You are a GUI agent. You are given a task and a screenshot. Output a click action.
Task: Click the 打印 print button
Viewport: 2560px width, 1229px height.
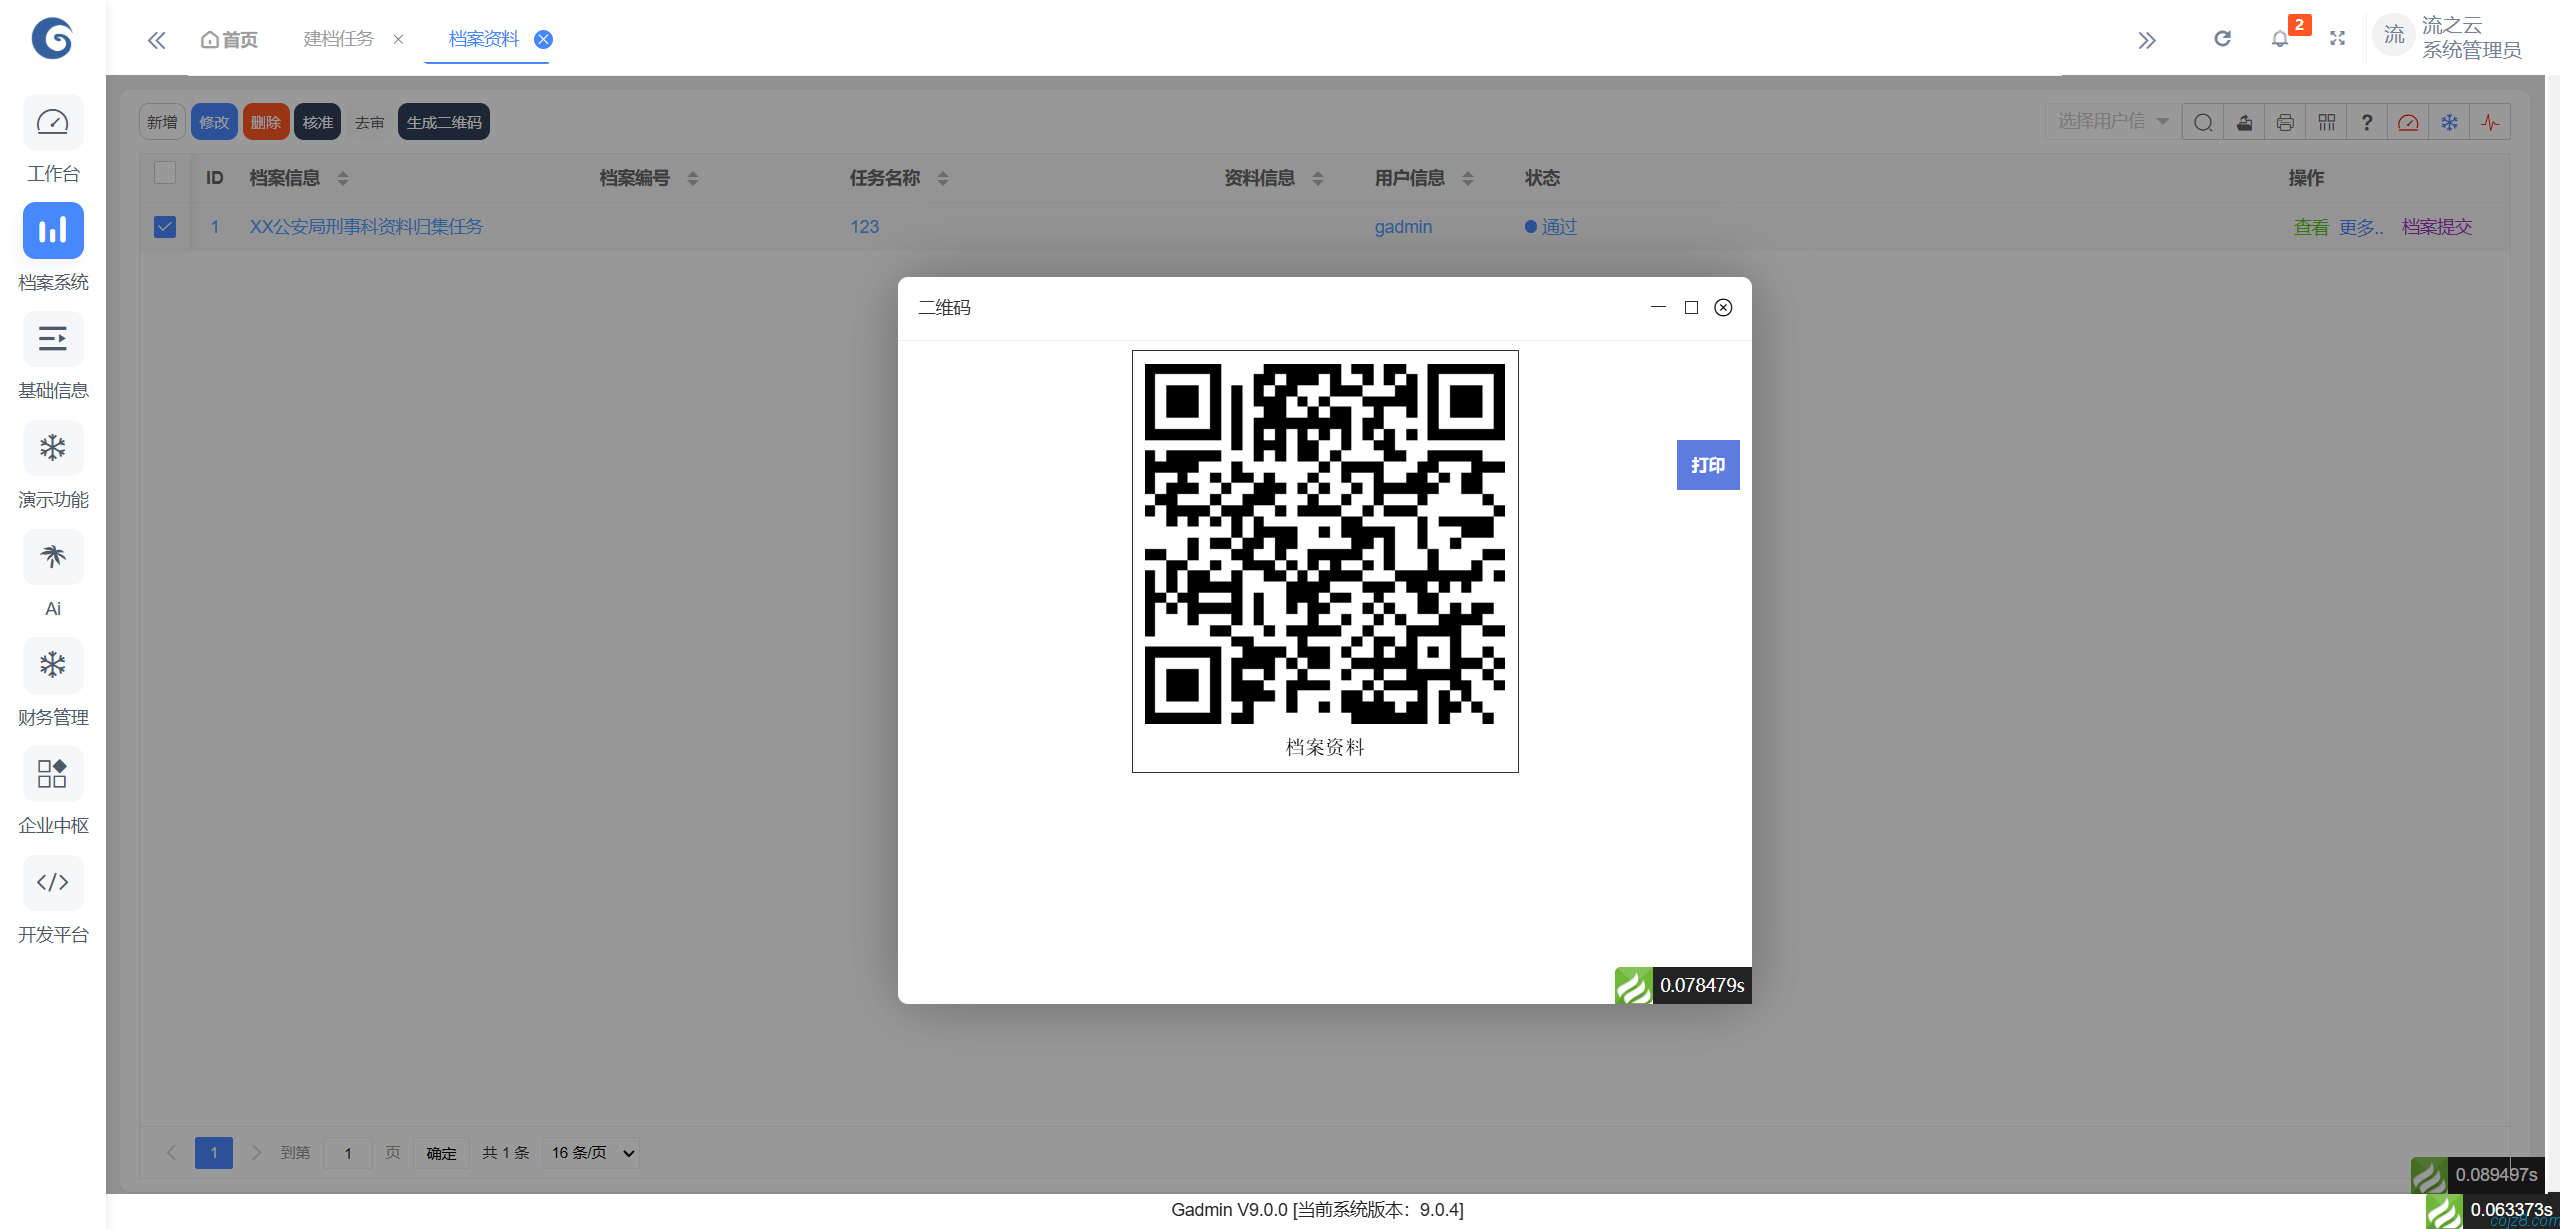pos(1707,465)
